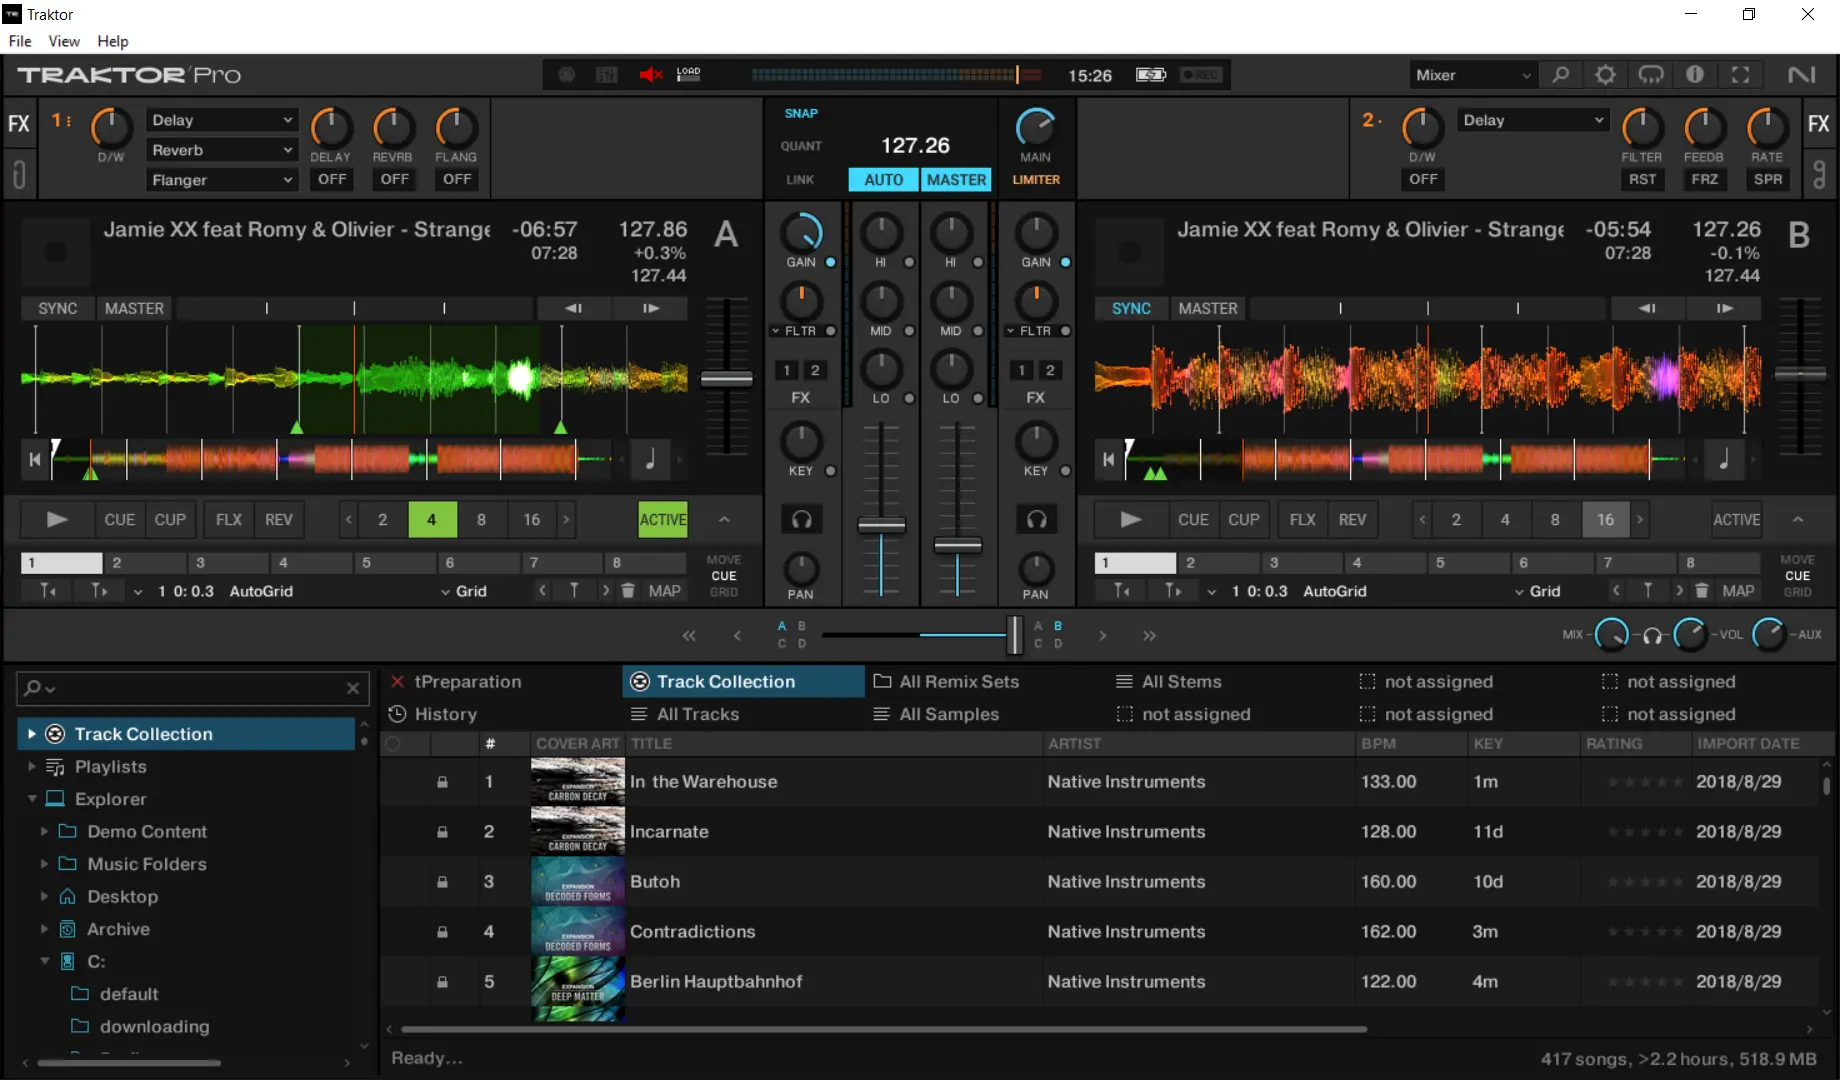
Task: Expand the Playlists tree node
Action: [x=32, y=767]
